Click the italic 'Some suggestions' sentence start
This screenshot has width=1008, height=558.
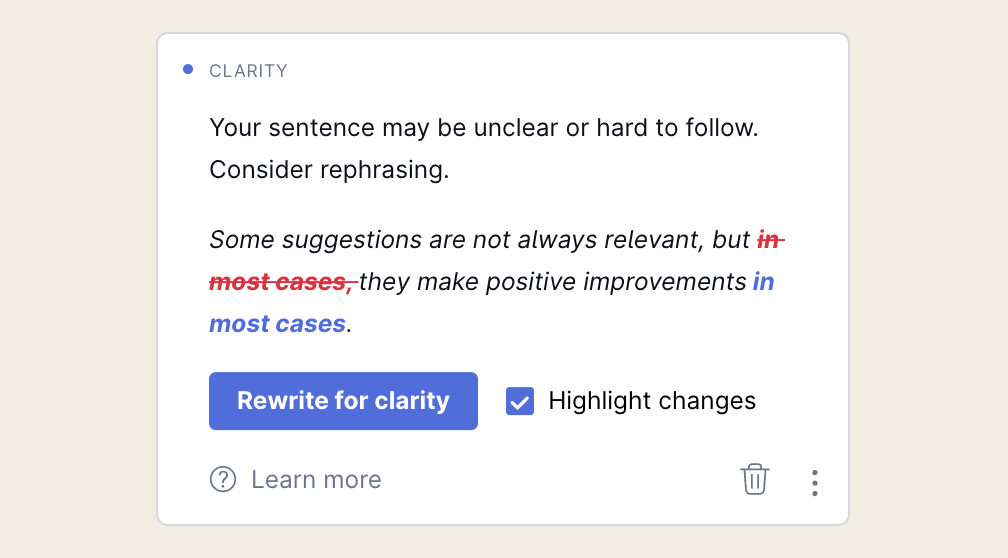click(x=316, y=240)
